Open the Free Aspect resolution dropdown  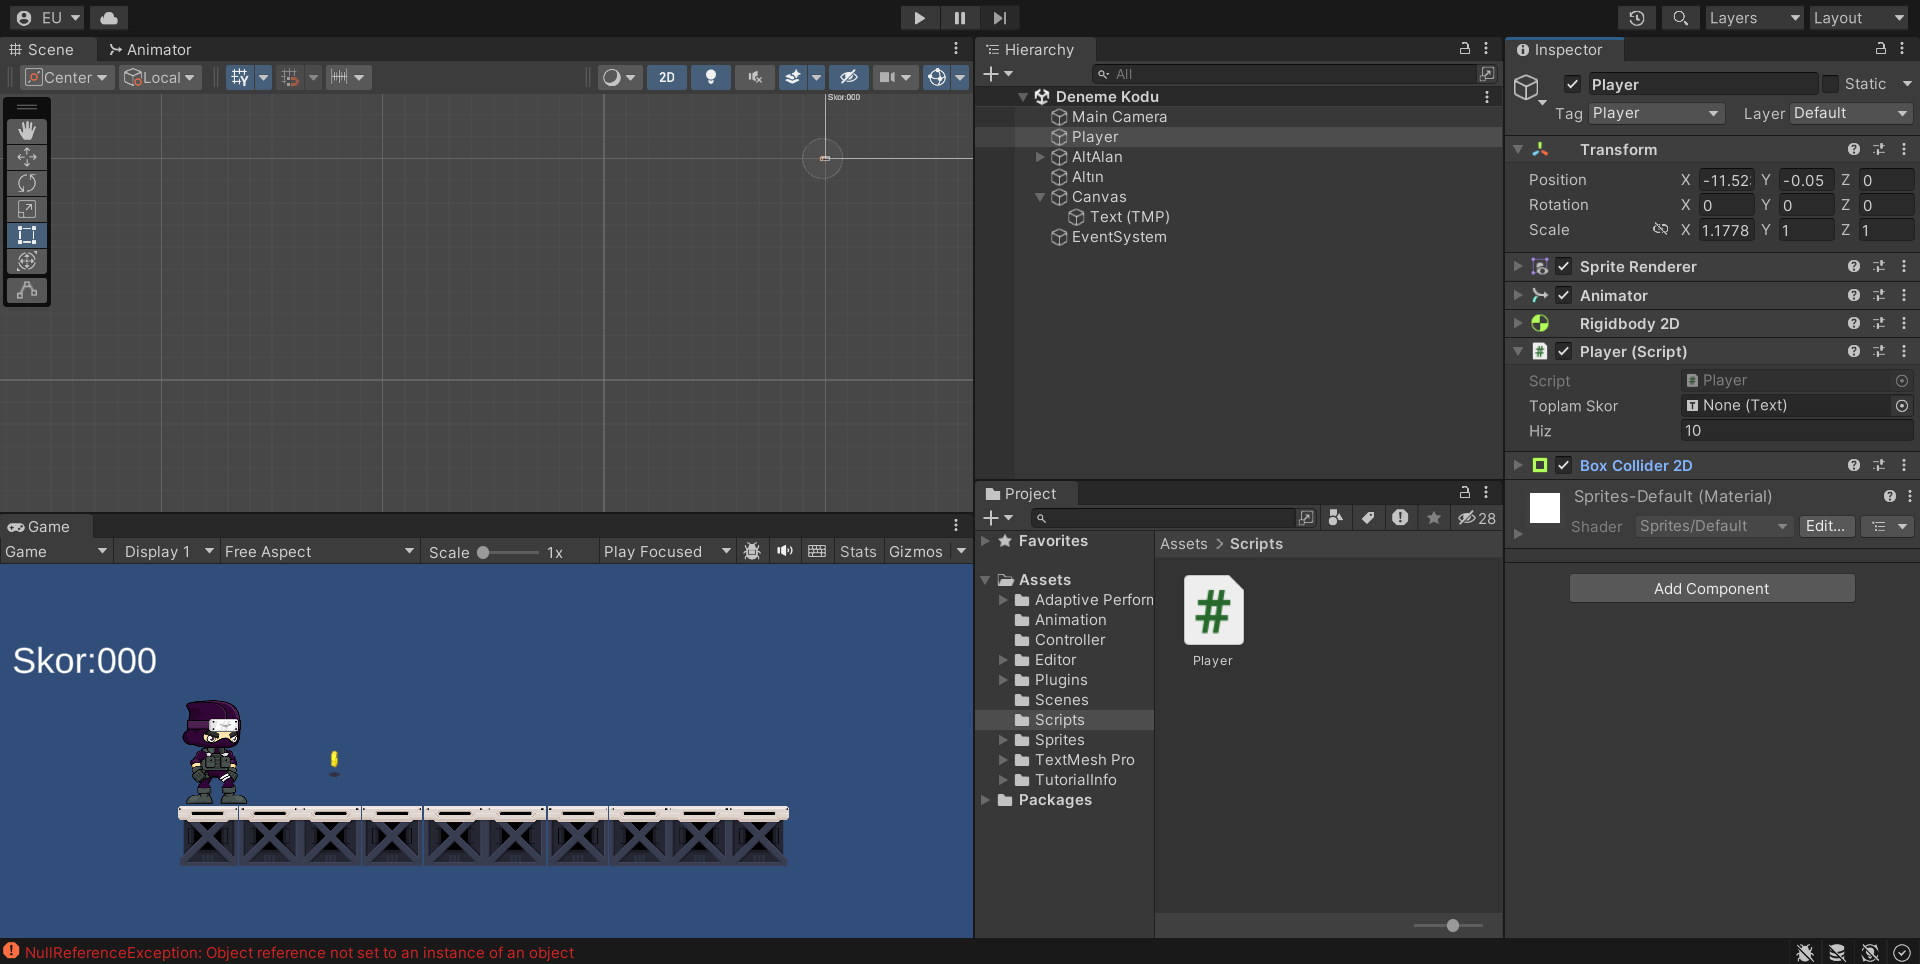coord(318,552)
